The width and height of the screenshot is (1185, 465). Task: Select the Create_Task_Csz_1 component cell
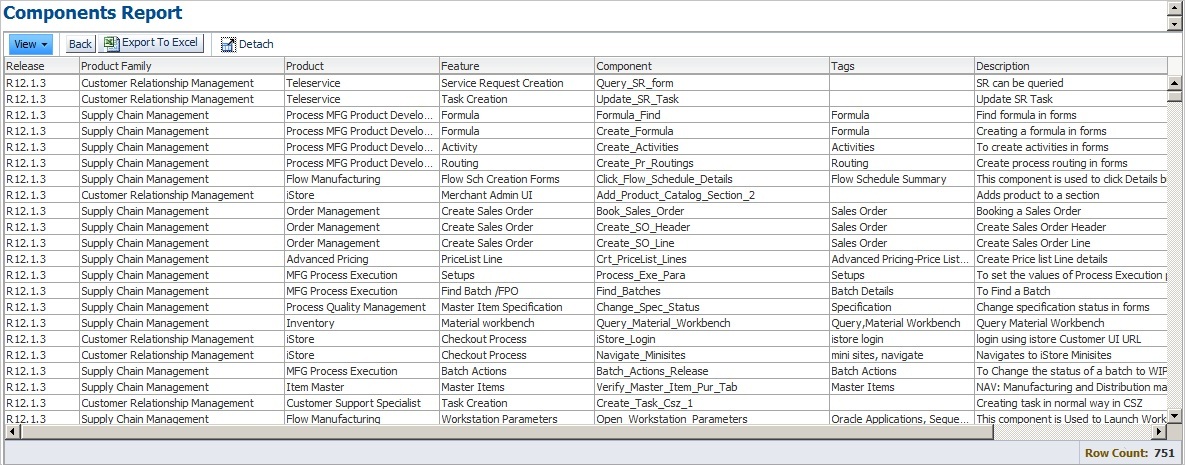point(712,403)
